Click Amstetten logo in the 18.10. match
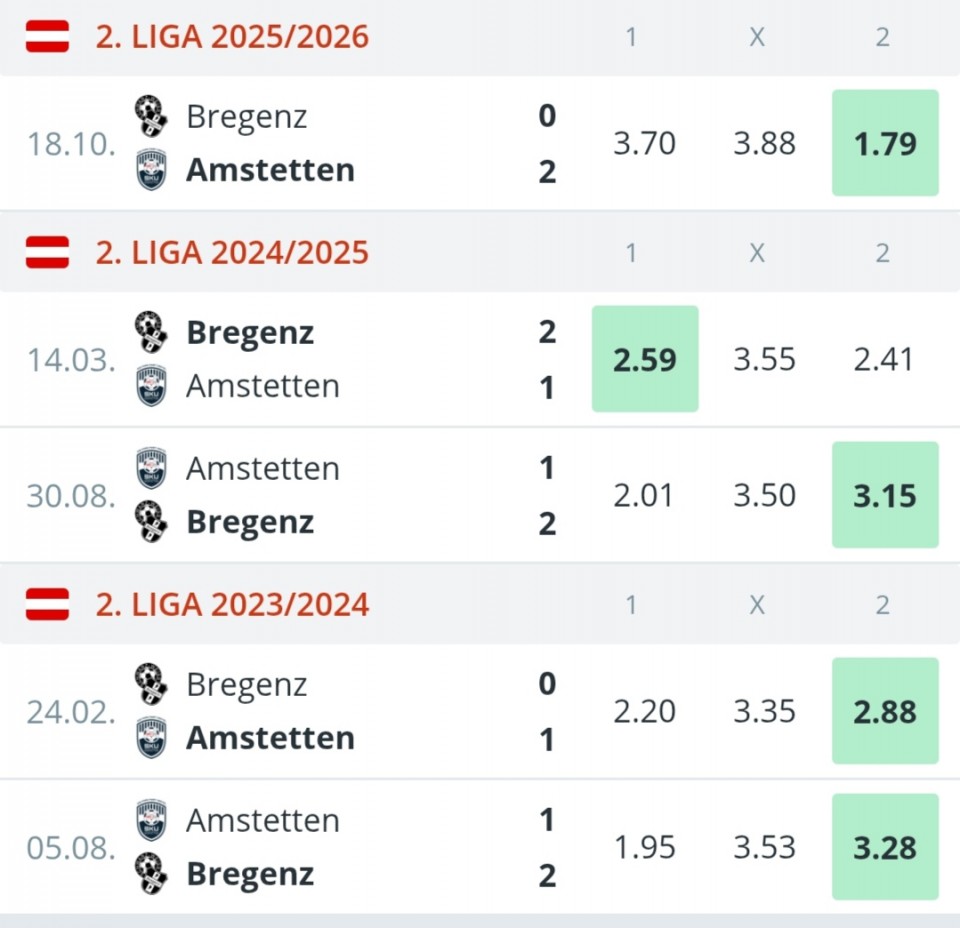The height and width of the screenshot is (928, 960). pos(151,170)
